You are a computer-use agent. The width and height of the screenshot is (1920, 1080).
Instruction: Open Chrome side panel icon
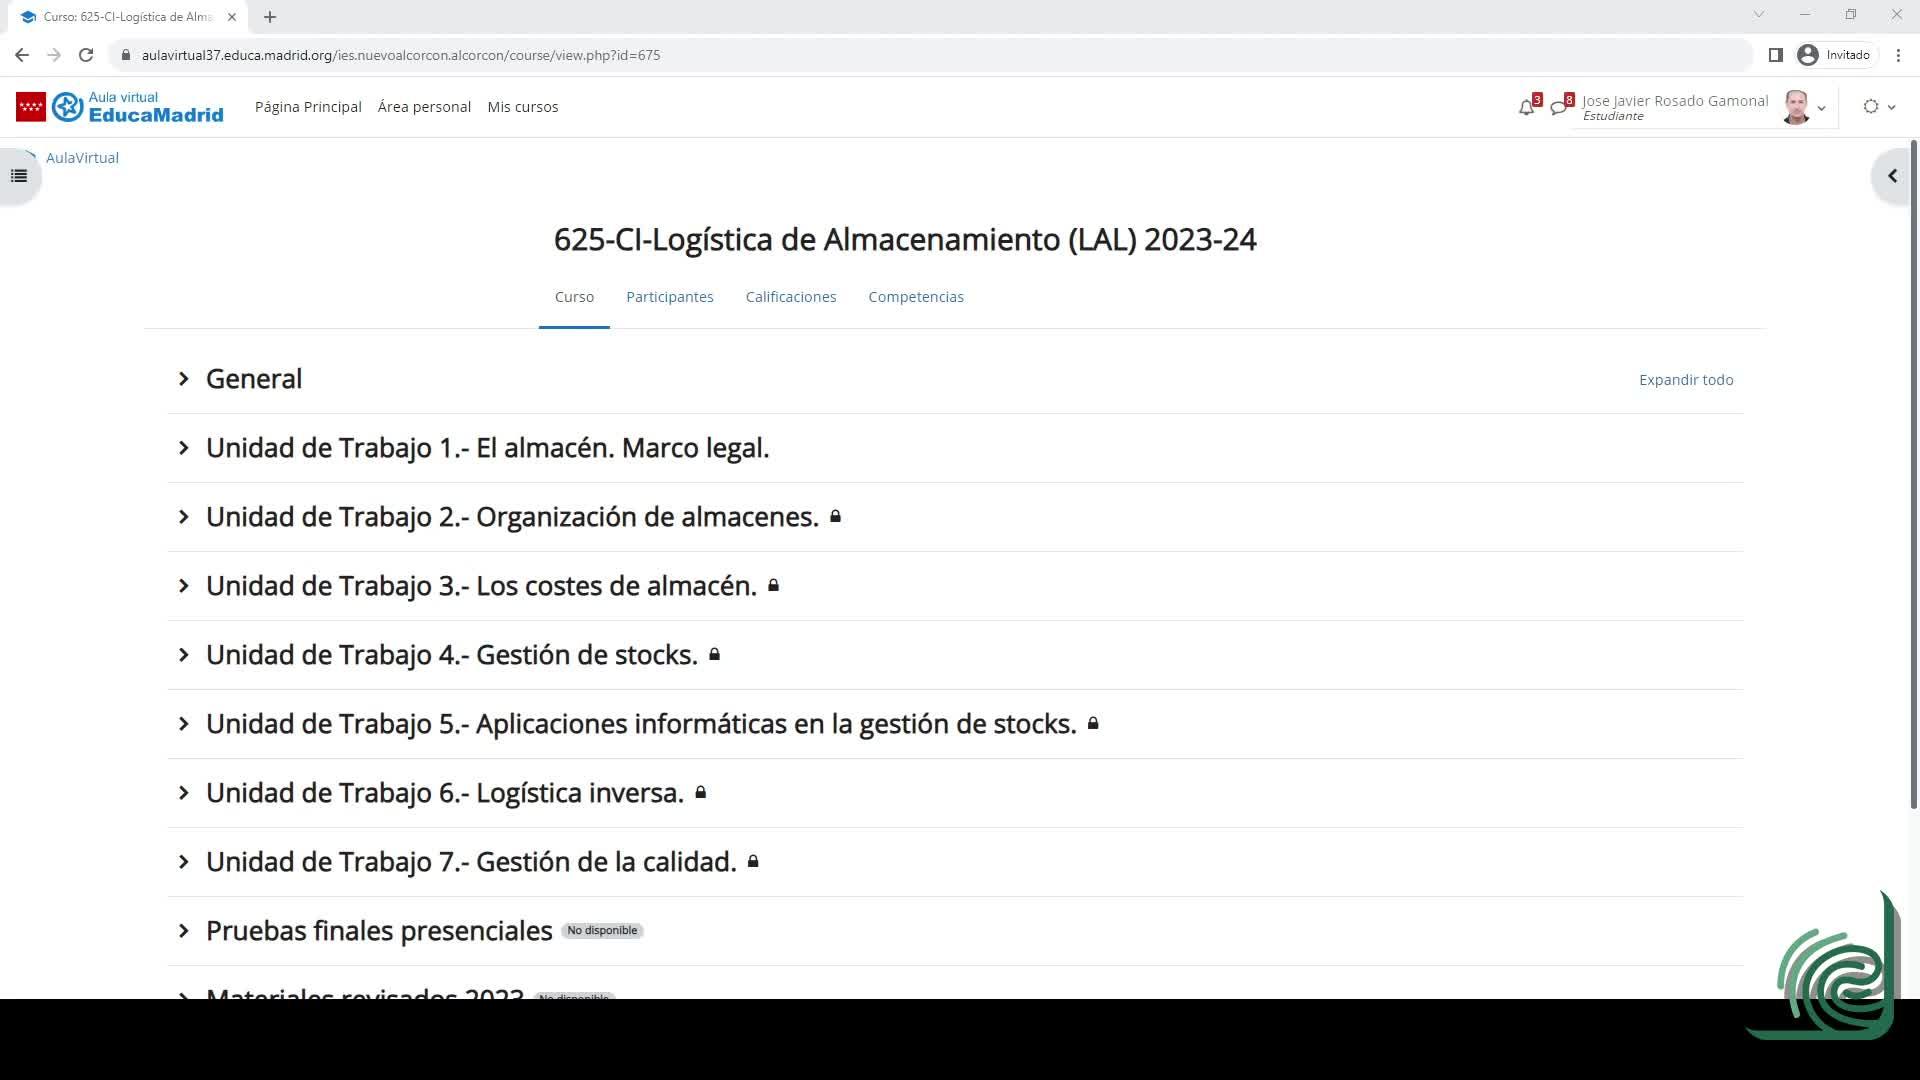point(1776,55)
